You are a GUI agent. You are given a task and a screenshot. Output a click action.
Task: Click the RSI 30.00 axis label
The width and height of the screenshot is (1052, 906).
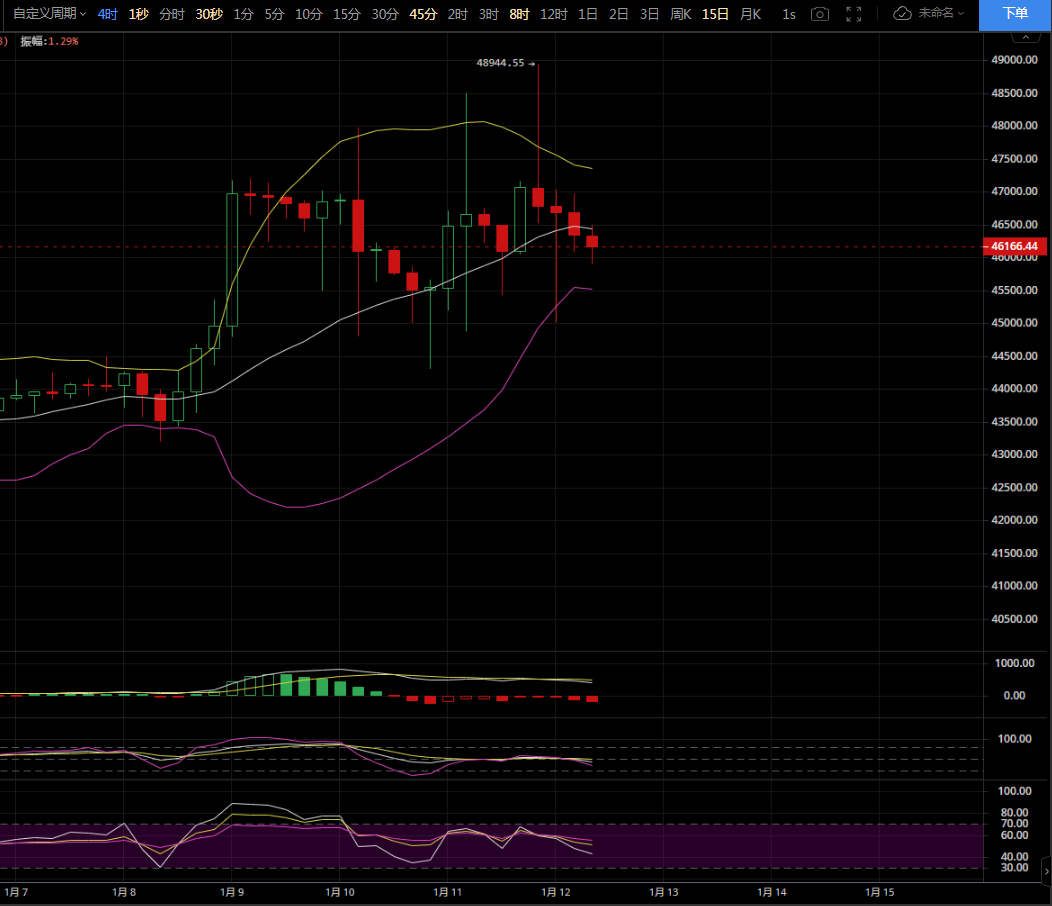pos(1014,868)
